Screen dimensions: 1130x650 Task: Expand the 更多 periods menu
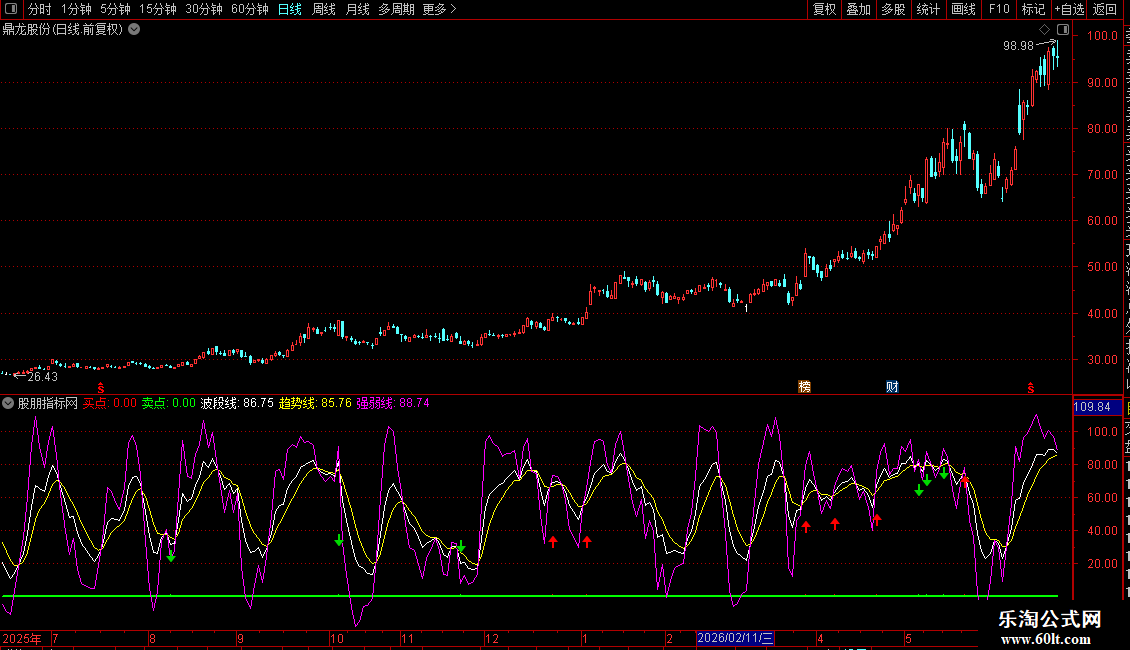[x=440, y=9]
